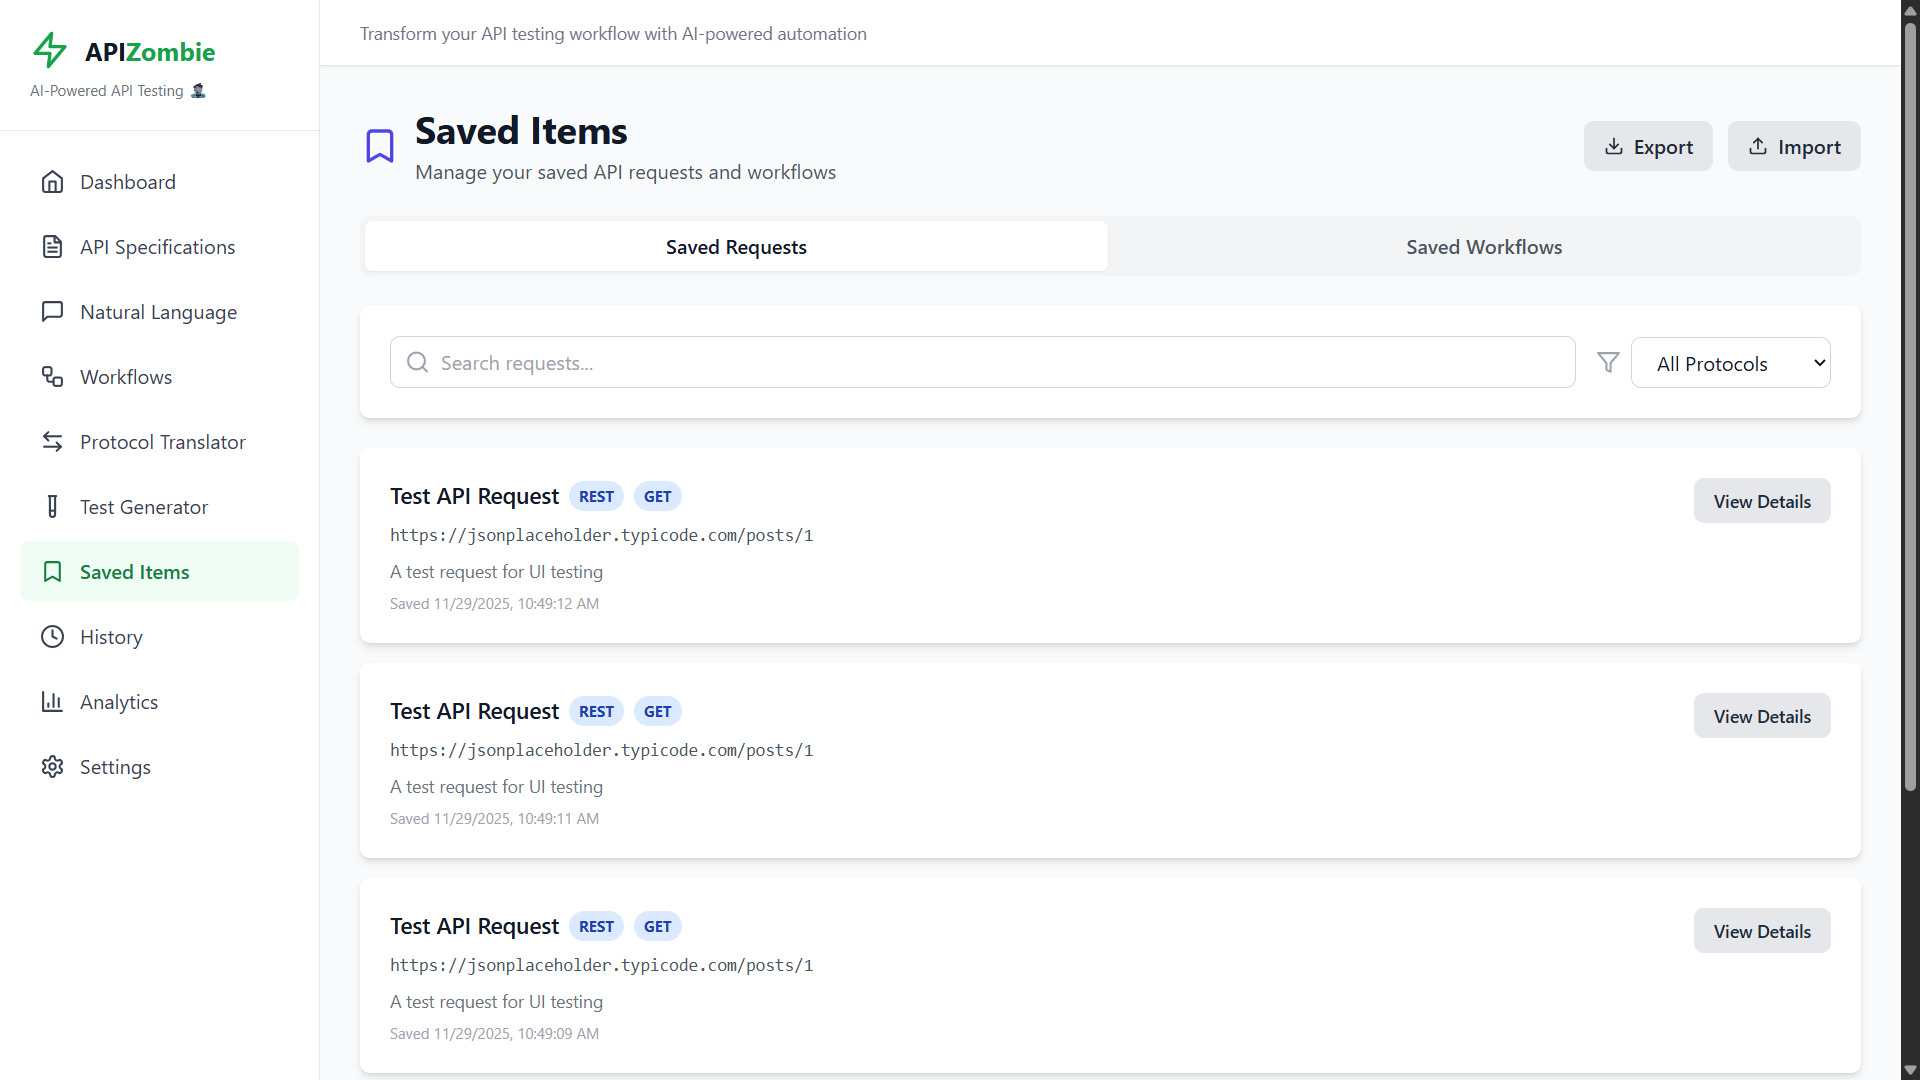The width and height of the screenshot is (1920, 1080).
Task: Click the APIZombie lightning bolt logo
Action: tap(50, 50)
